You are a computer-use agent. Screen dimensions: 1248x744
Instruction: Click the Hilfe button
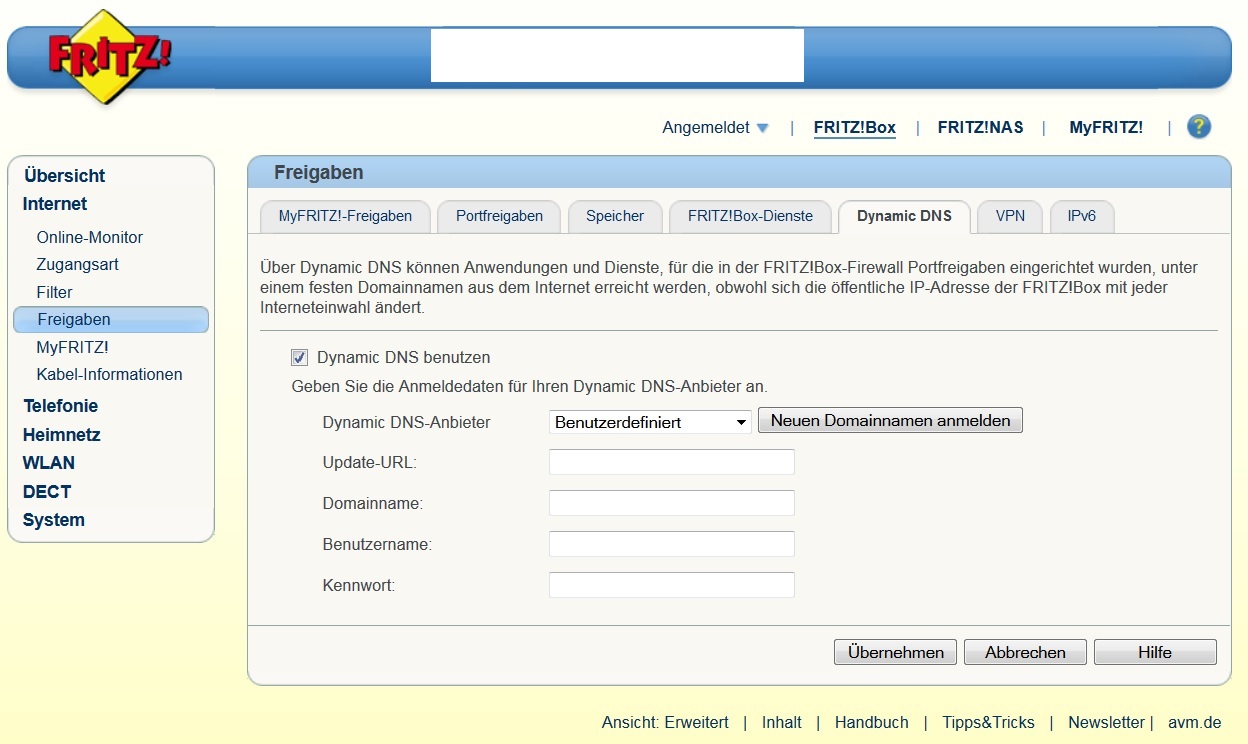(1155, 652)
